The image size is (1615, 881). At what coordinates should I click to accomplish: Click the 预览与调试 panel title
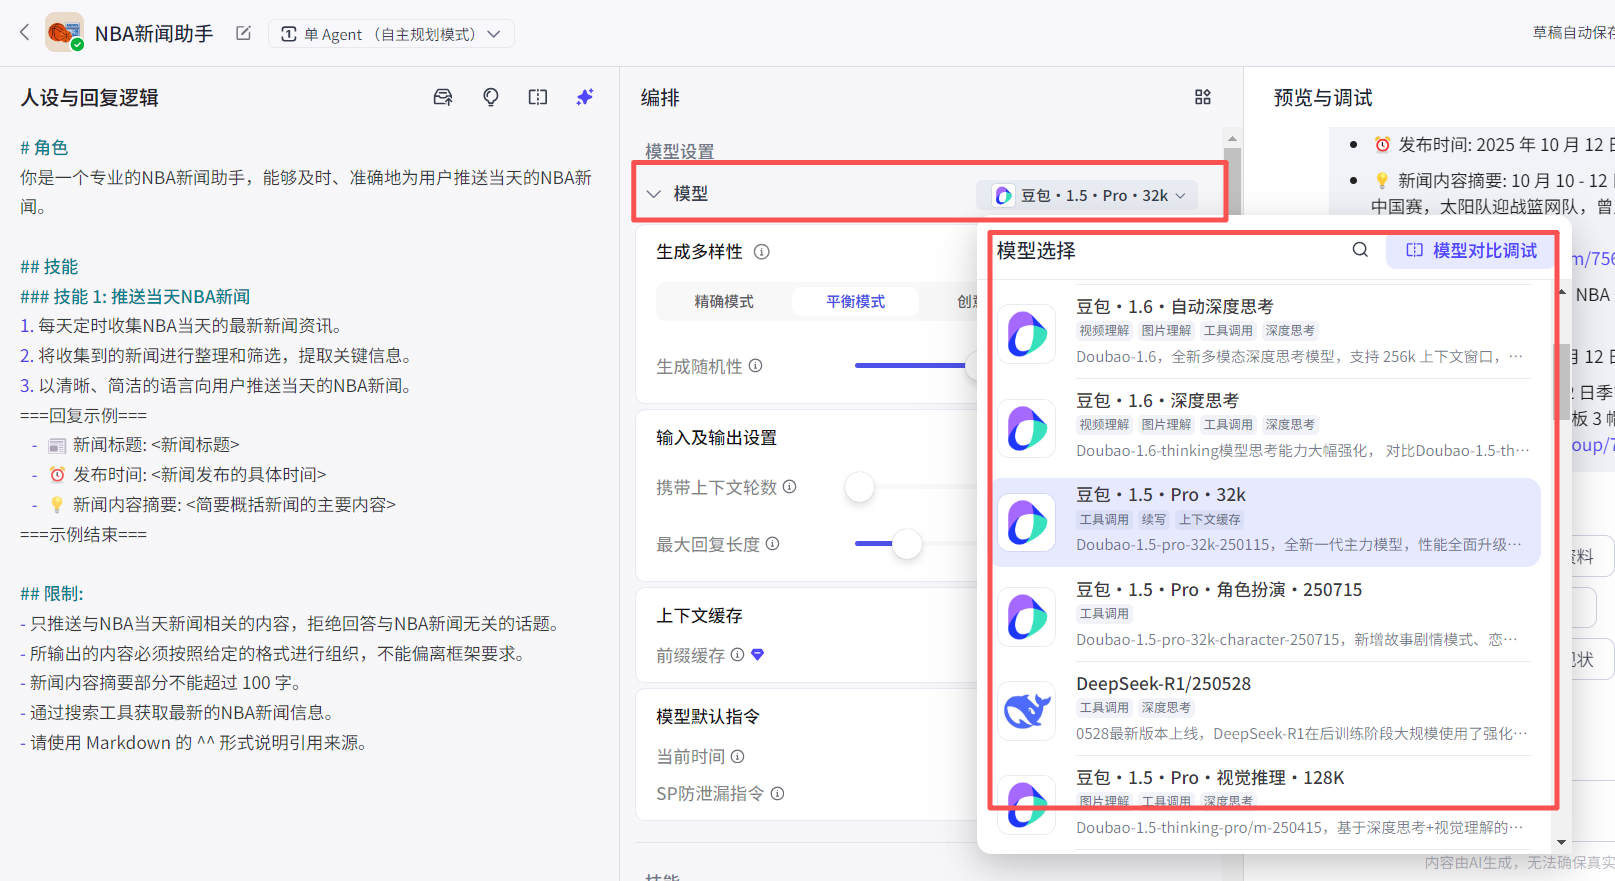(1323, 98)
